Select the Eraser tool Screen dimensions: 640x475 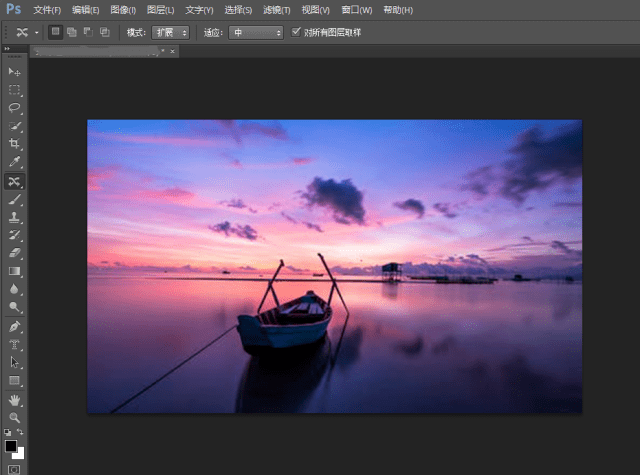click(x=14, y=253)
